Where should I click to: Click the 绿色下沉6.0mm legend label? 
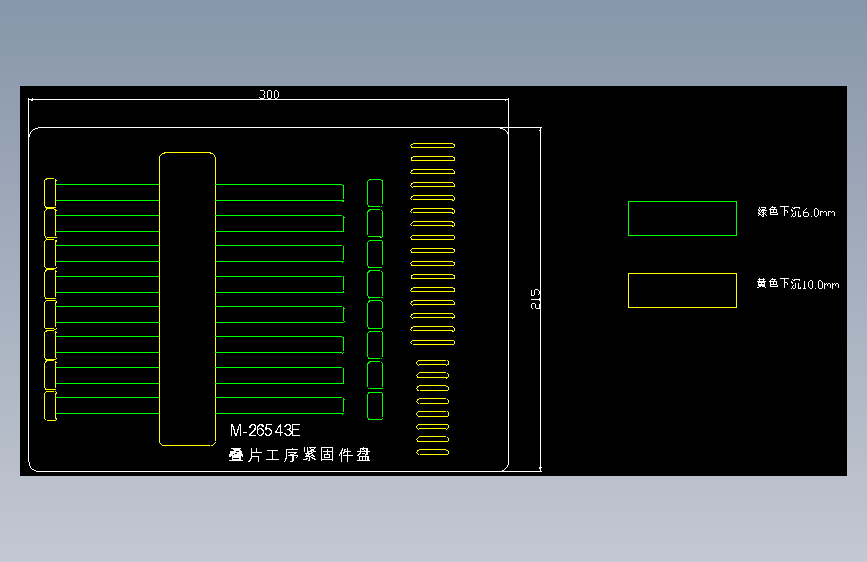click(x=796, y=212)
